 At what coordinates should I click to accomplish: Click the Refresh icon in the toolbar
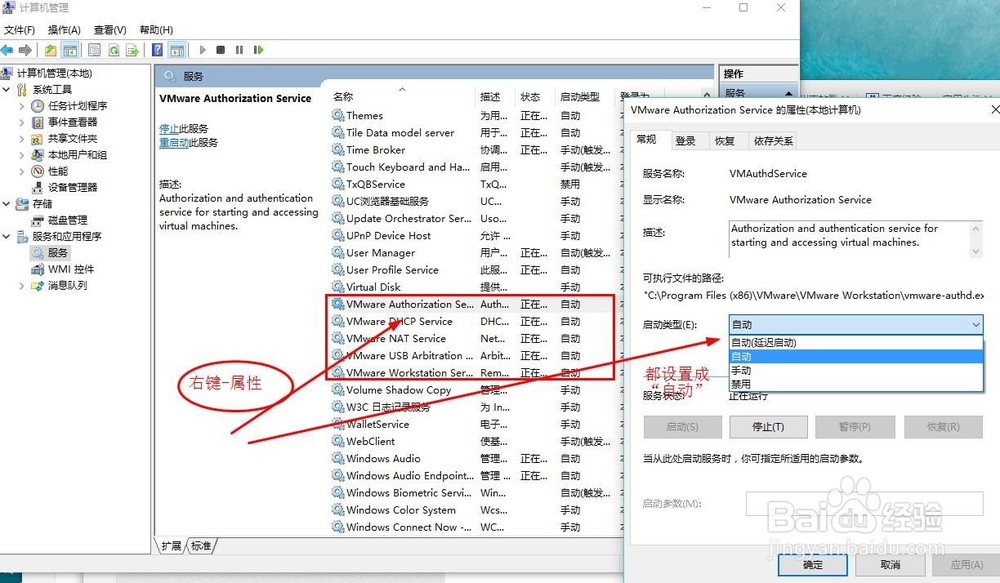click(x=113, y=49)
